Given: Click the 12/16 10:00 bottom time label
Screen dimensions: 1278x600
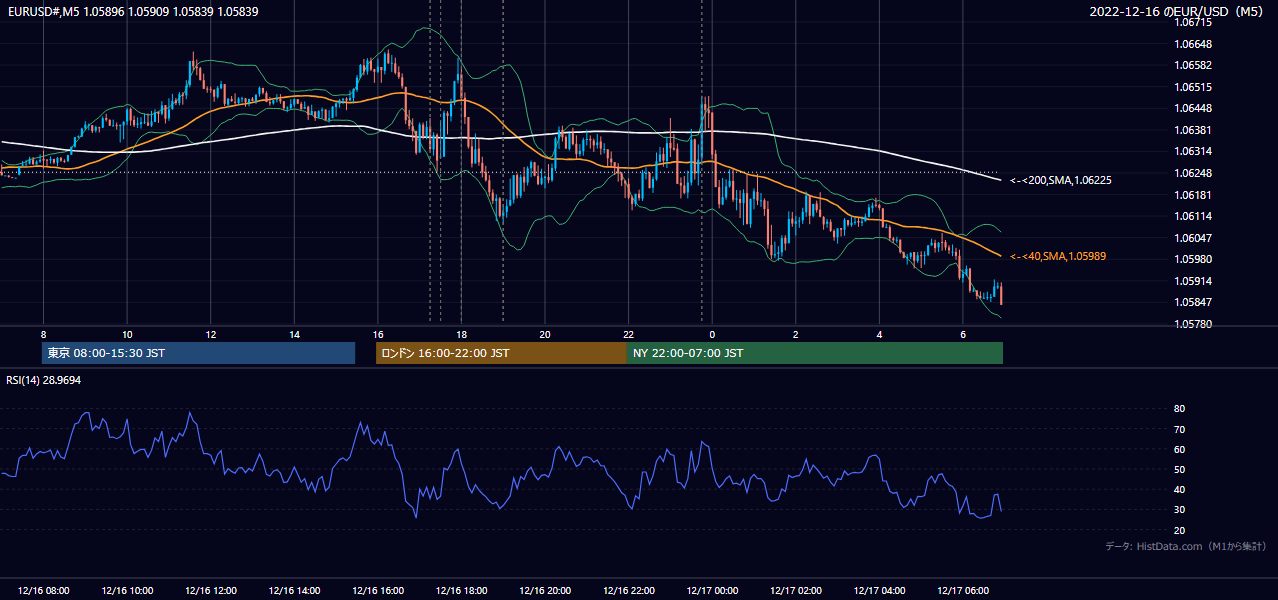Looking at the screenshot, I should [127, 591].
